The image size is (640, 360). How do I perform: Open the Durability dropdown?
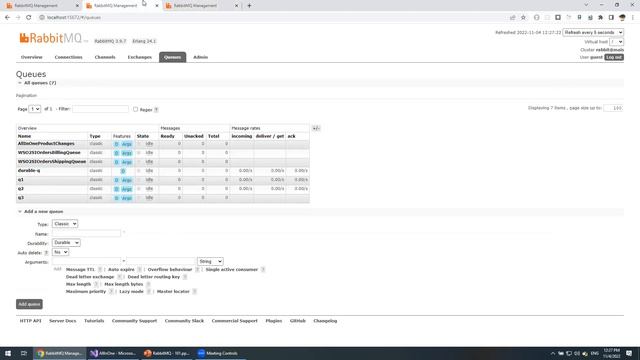(x=66, y=243)
